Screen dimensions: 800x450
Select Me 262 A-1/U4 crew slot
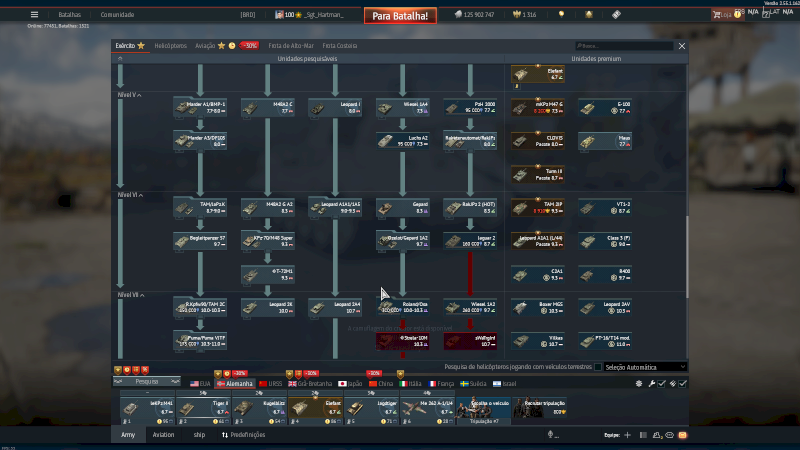[428, 410]
